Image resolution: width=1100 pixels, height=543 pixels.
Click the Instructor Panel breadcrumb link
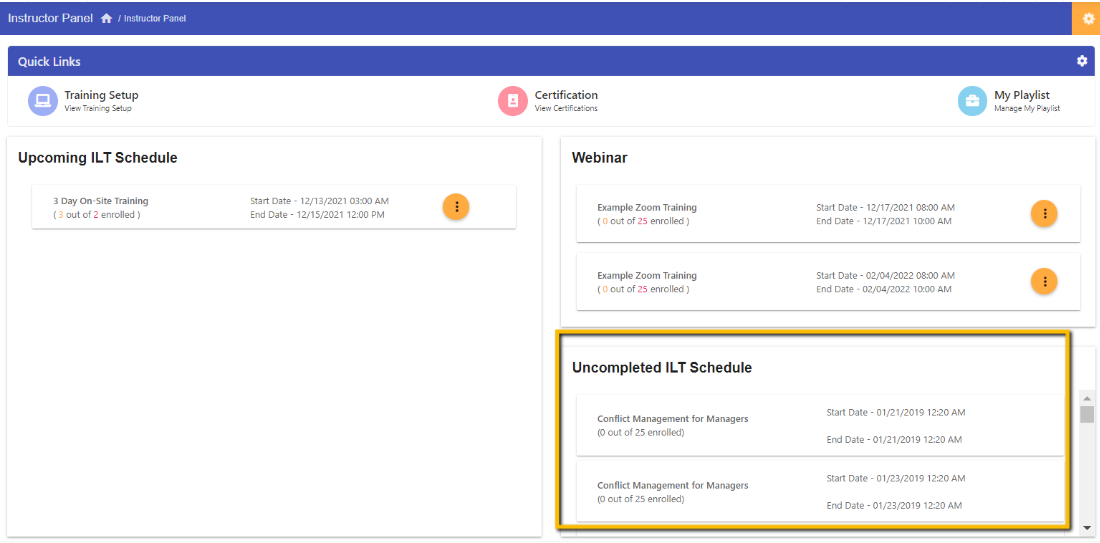coord(155,18)
